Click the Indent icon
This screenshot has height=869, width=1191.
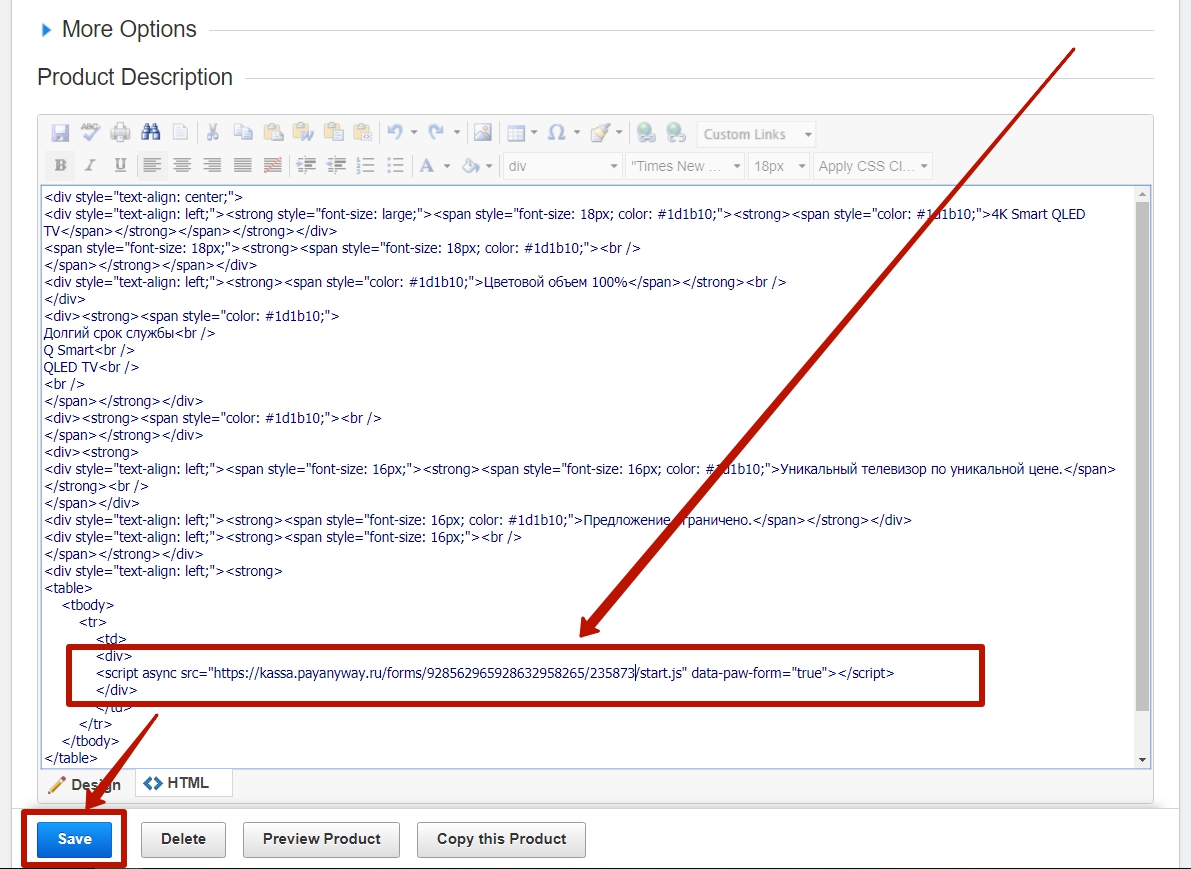coord(306,165)
